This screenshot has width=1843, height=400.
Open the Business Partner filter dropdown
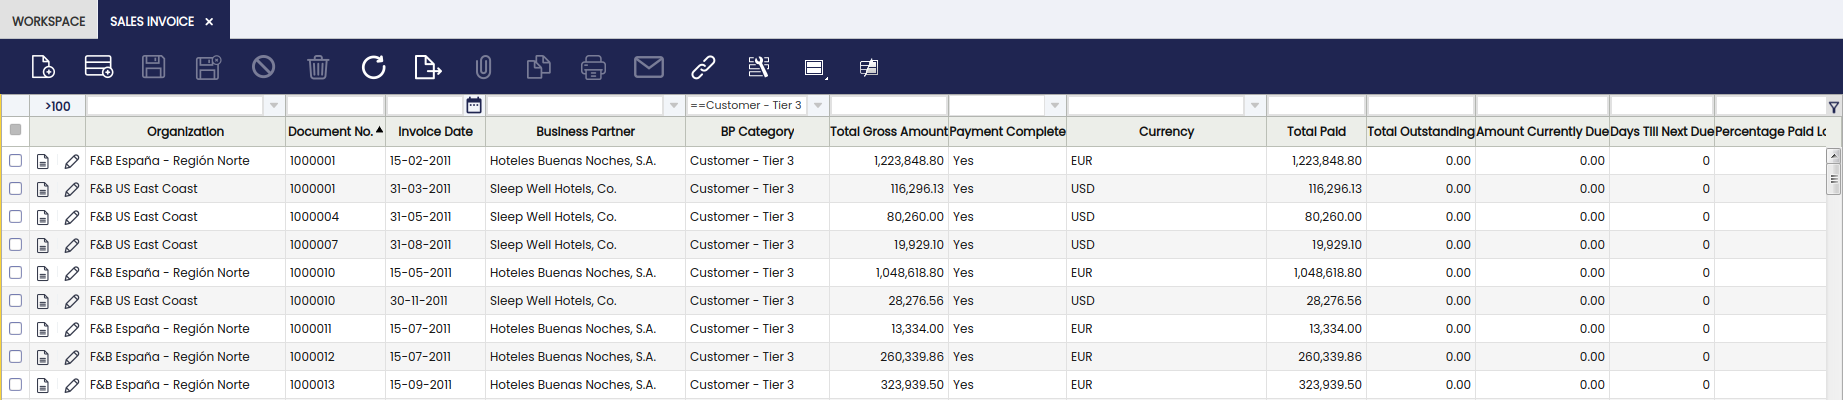(674, 105)
